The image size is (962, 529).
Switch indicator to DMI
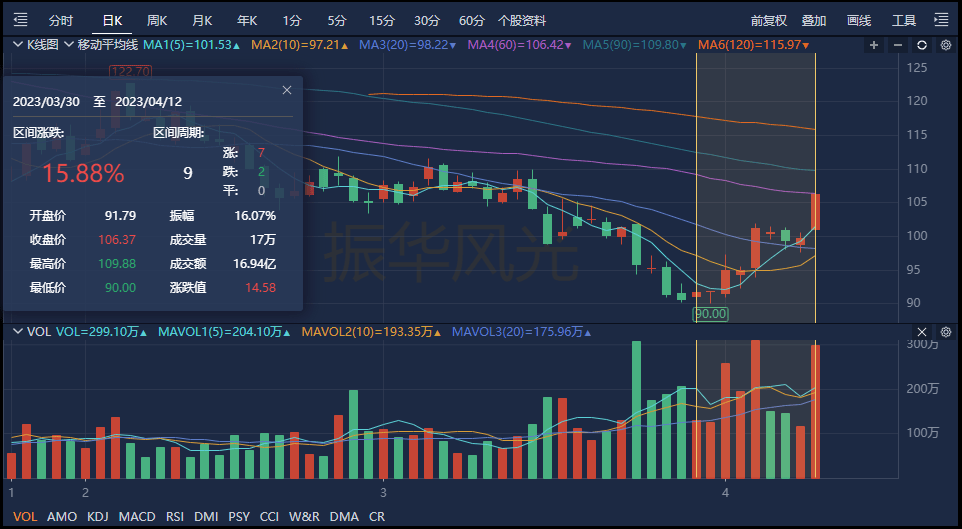click(206, 517)
